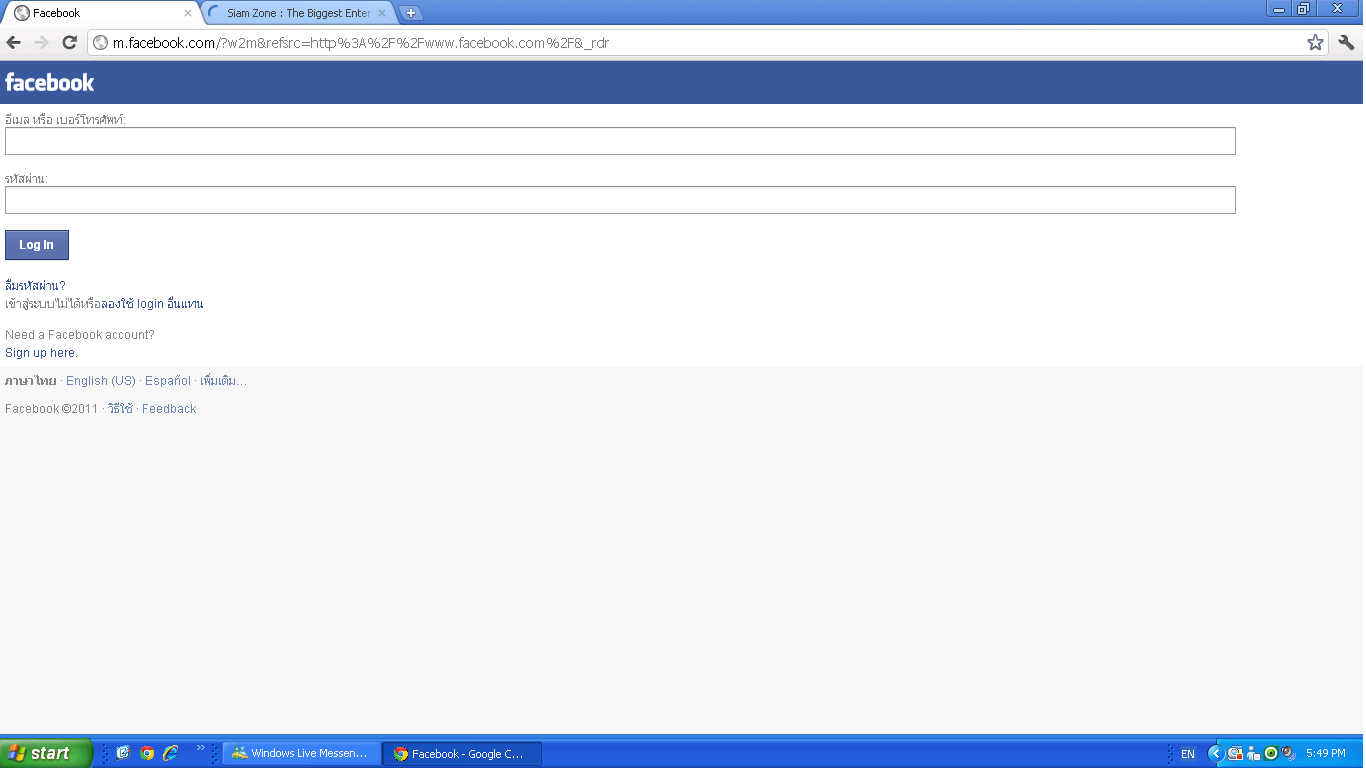Image resolution: width=1366 pixels, height=768 pixels.
Task: Click the เพิ่มเติม... more languages link
Action: (x=223, y=381)
